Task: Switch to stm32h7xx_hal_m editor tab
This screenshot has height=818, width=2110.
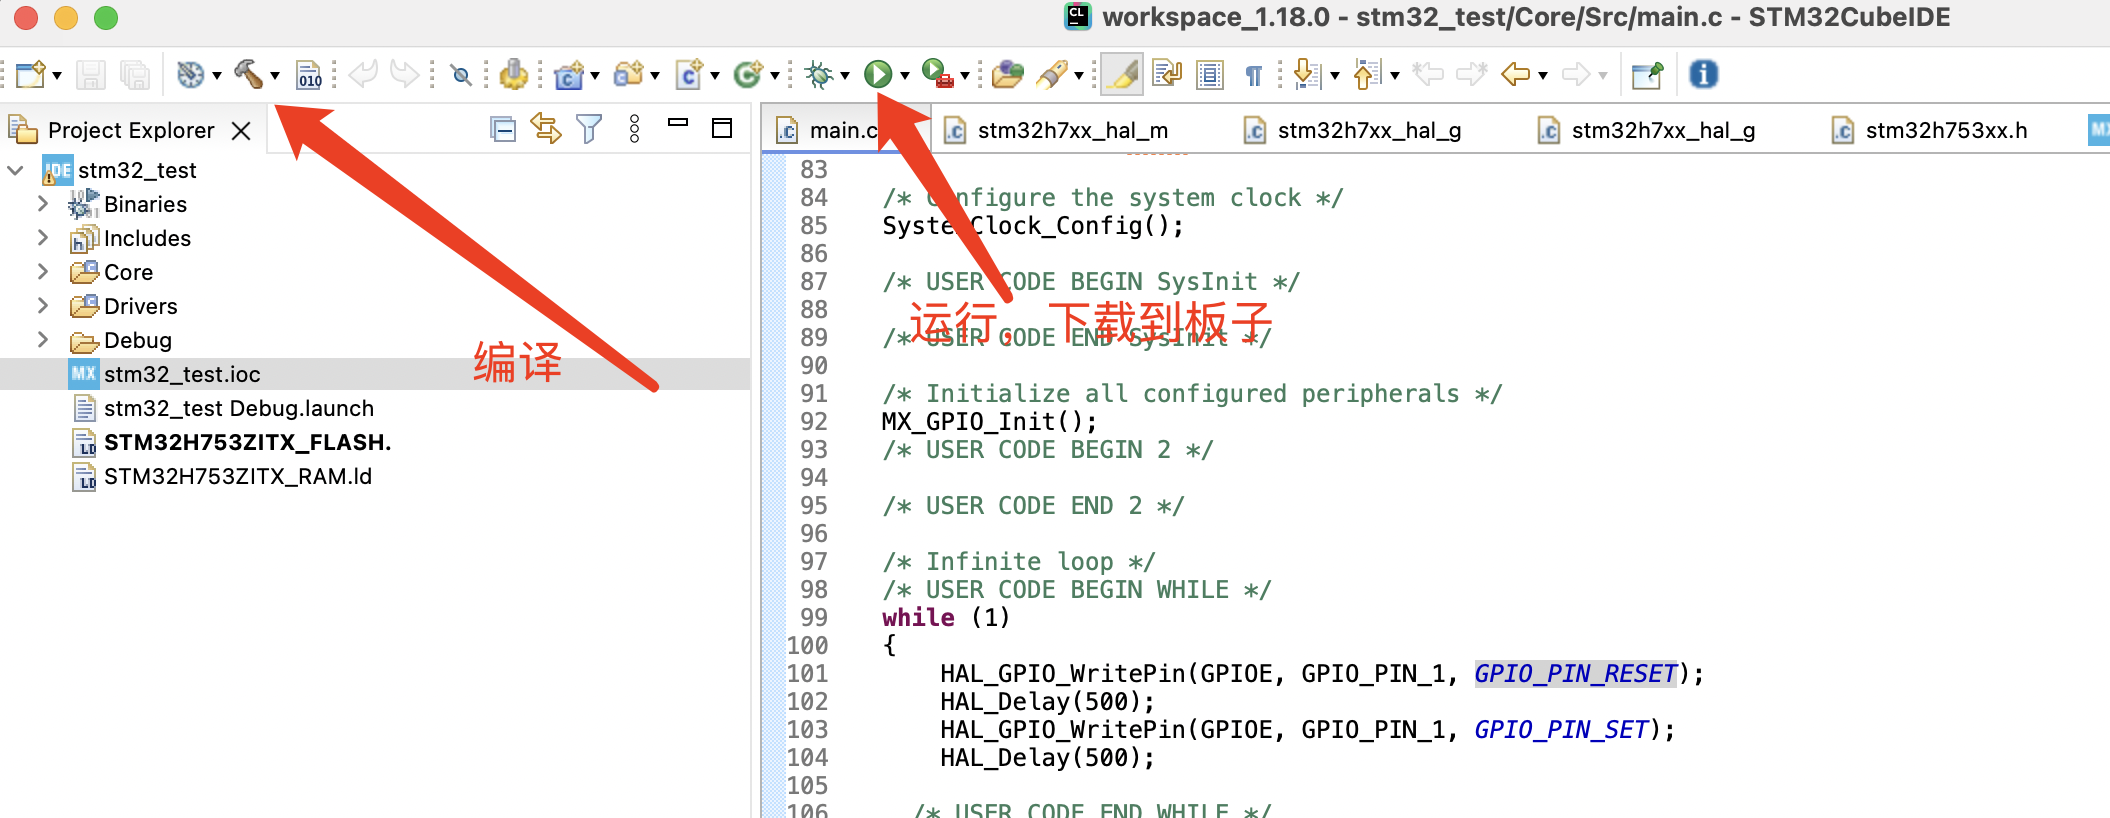Action: pyautogui.click(x=1072, y=130)
